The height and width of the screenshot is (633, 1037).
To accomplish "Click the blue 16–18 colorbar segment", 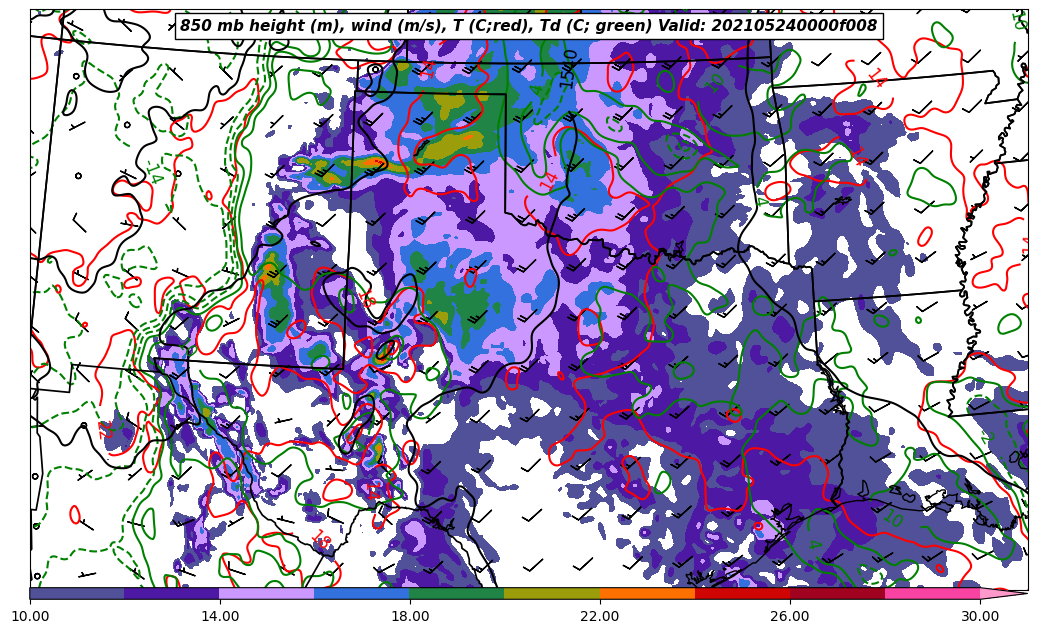I will tap(362, 593).
